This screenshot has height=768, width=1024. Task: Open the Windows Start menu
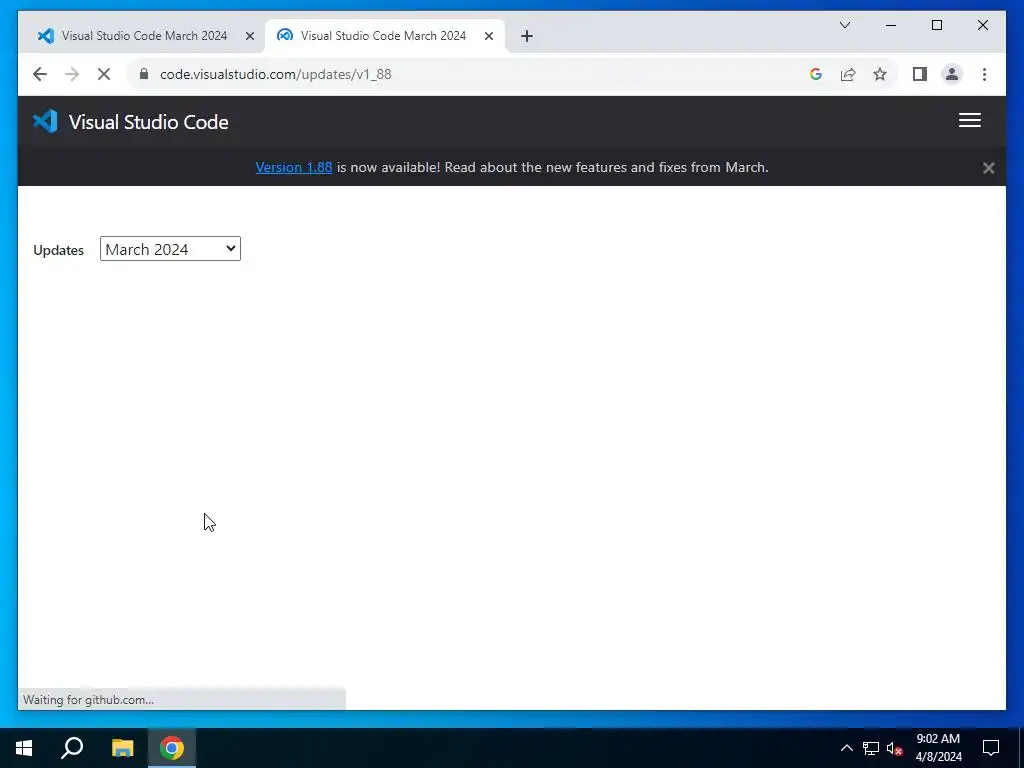point(24,748)
